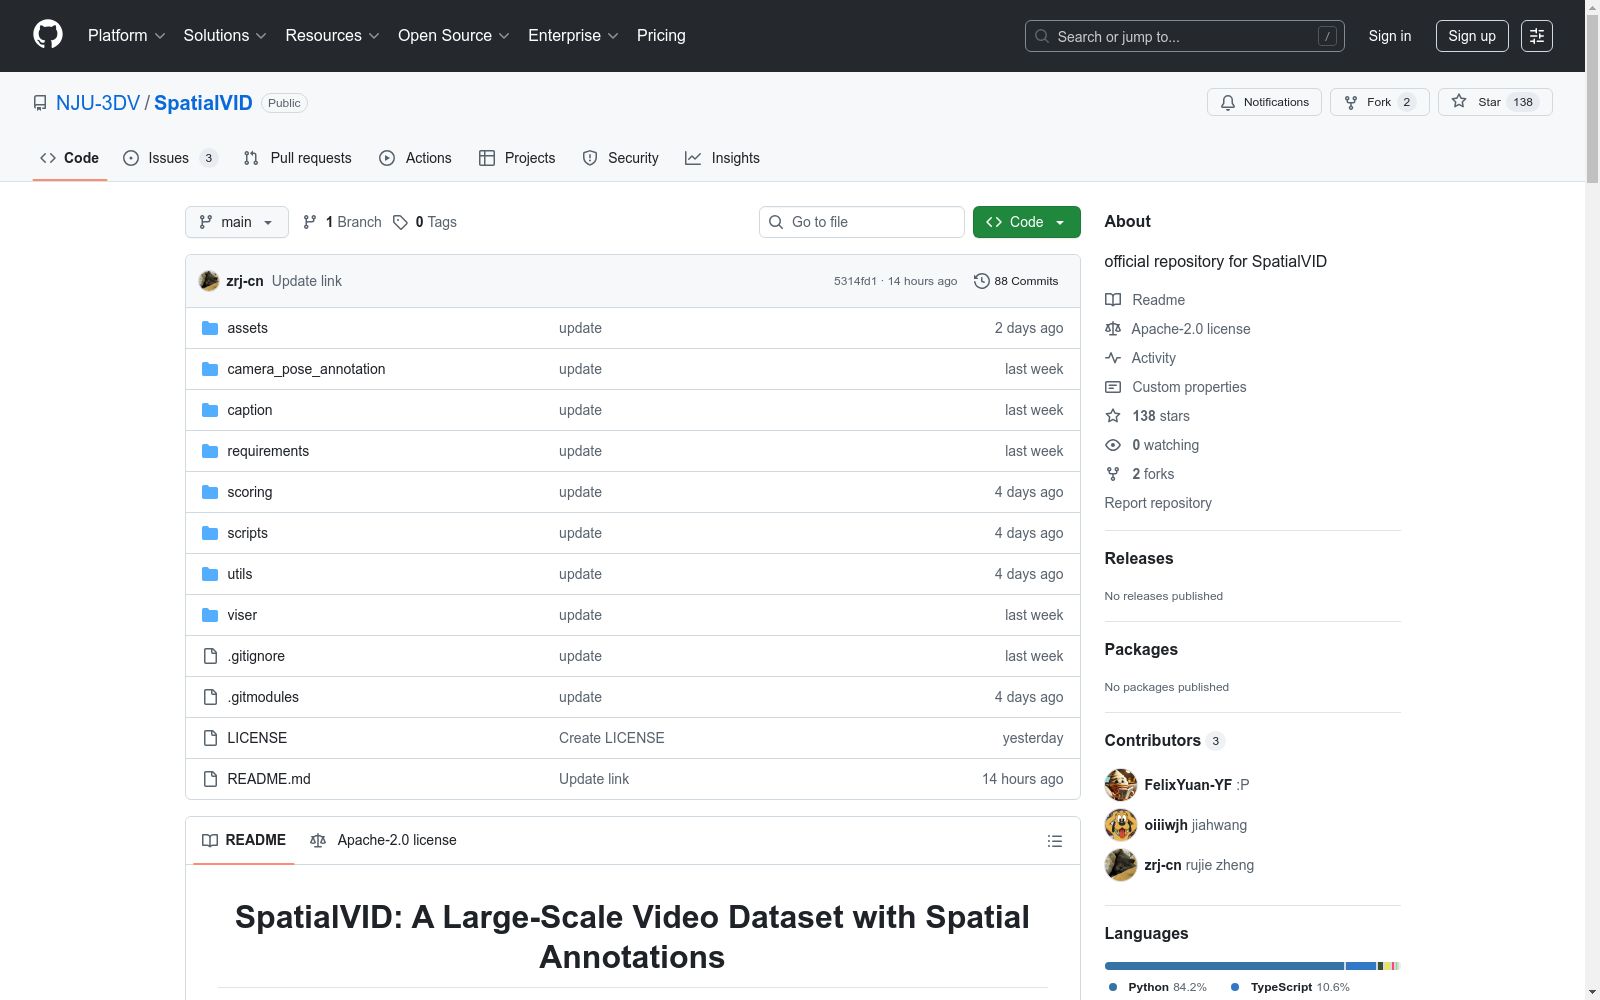Click the LICENSE file icon
This screenshot has height=1000, width=1600.
point(210,738)
